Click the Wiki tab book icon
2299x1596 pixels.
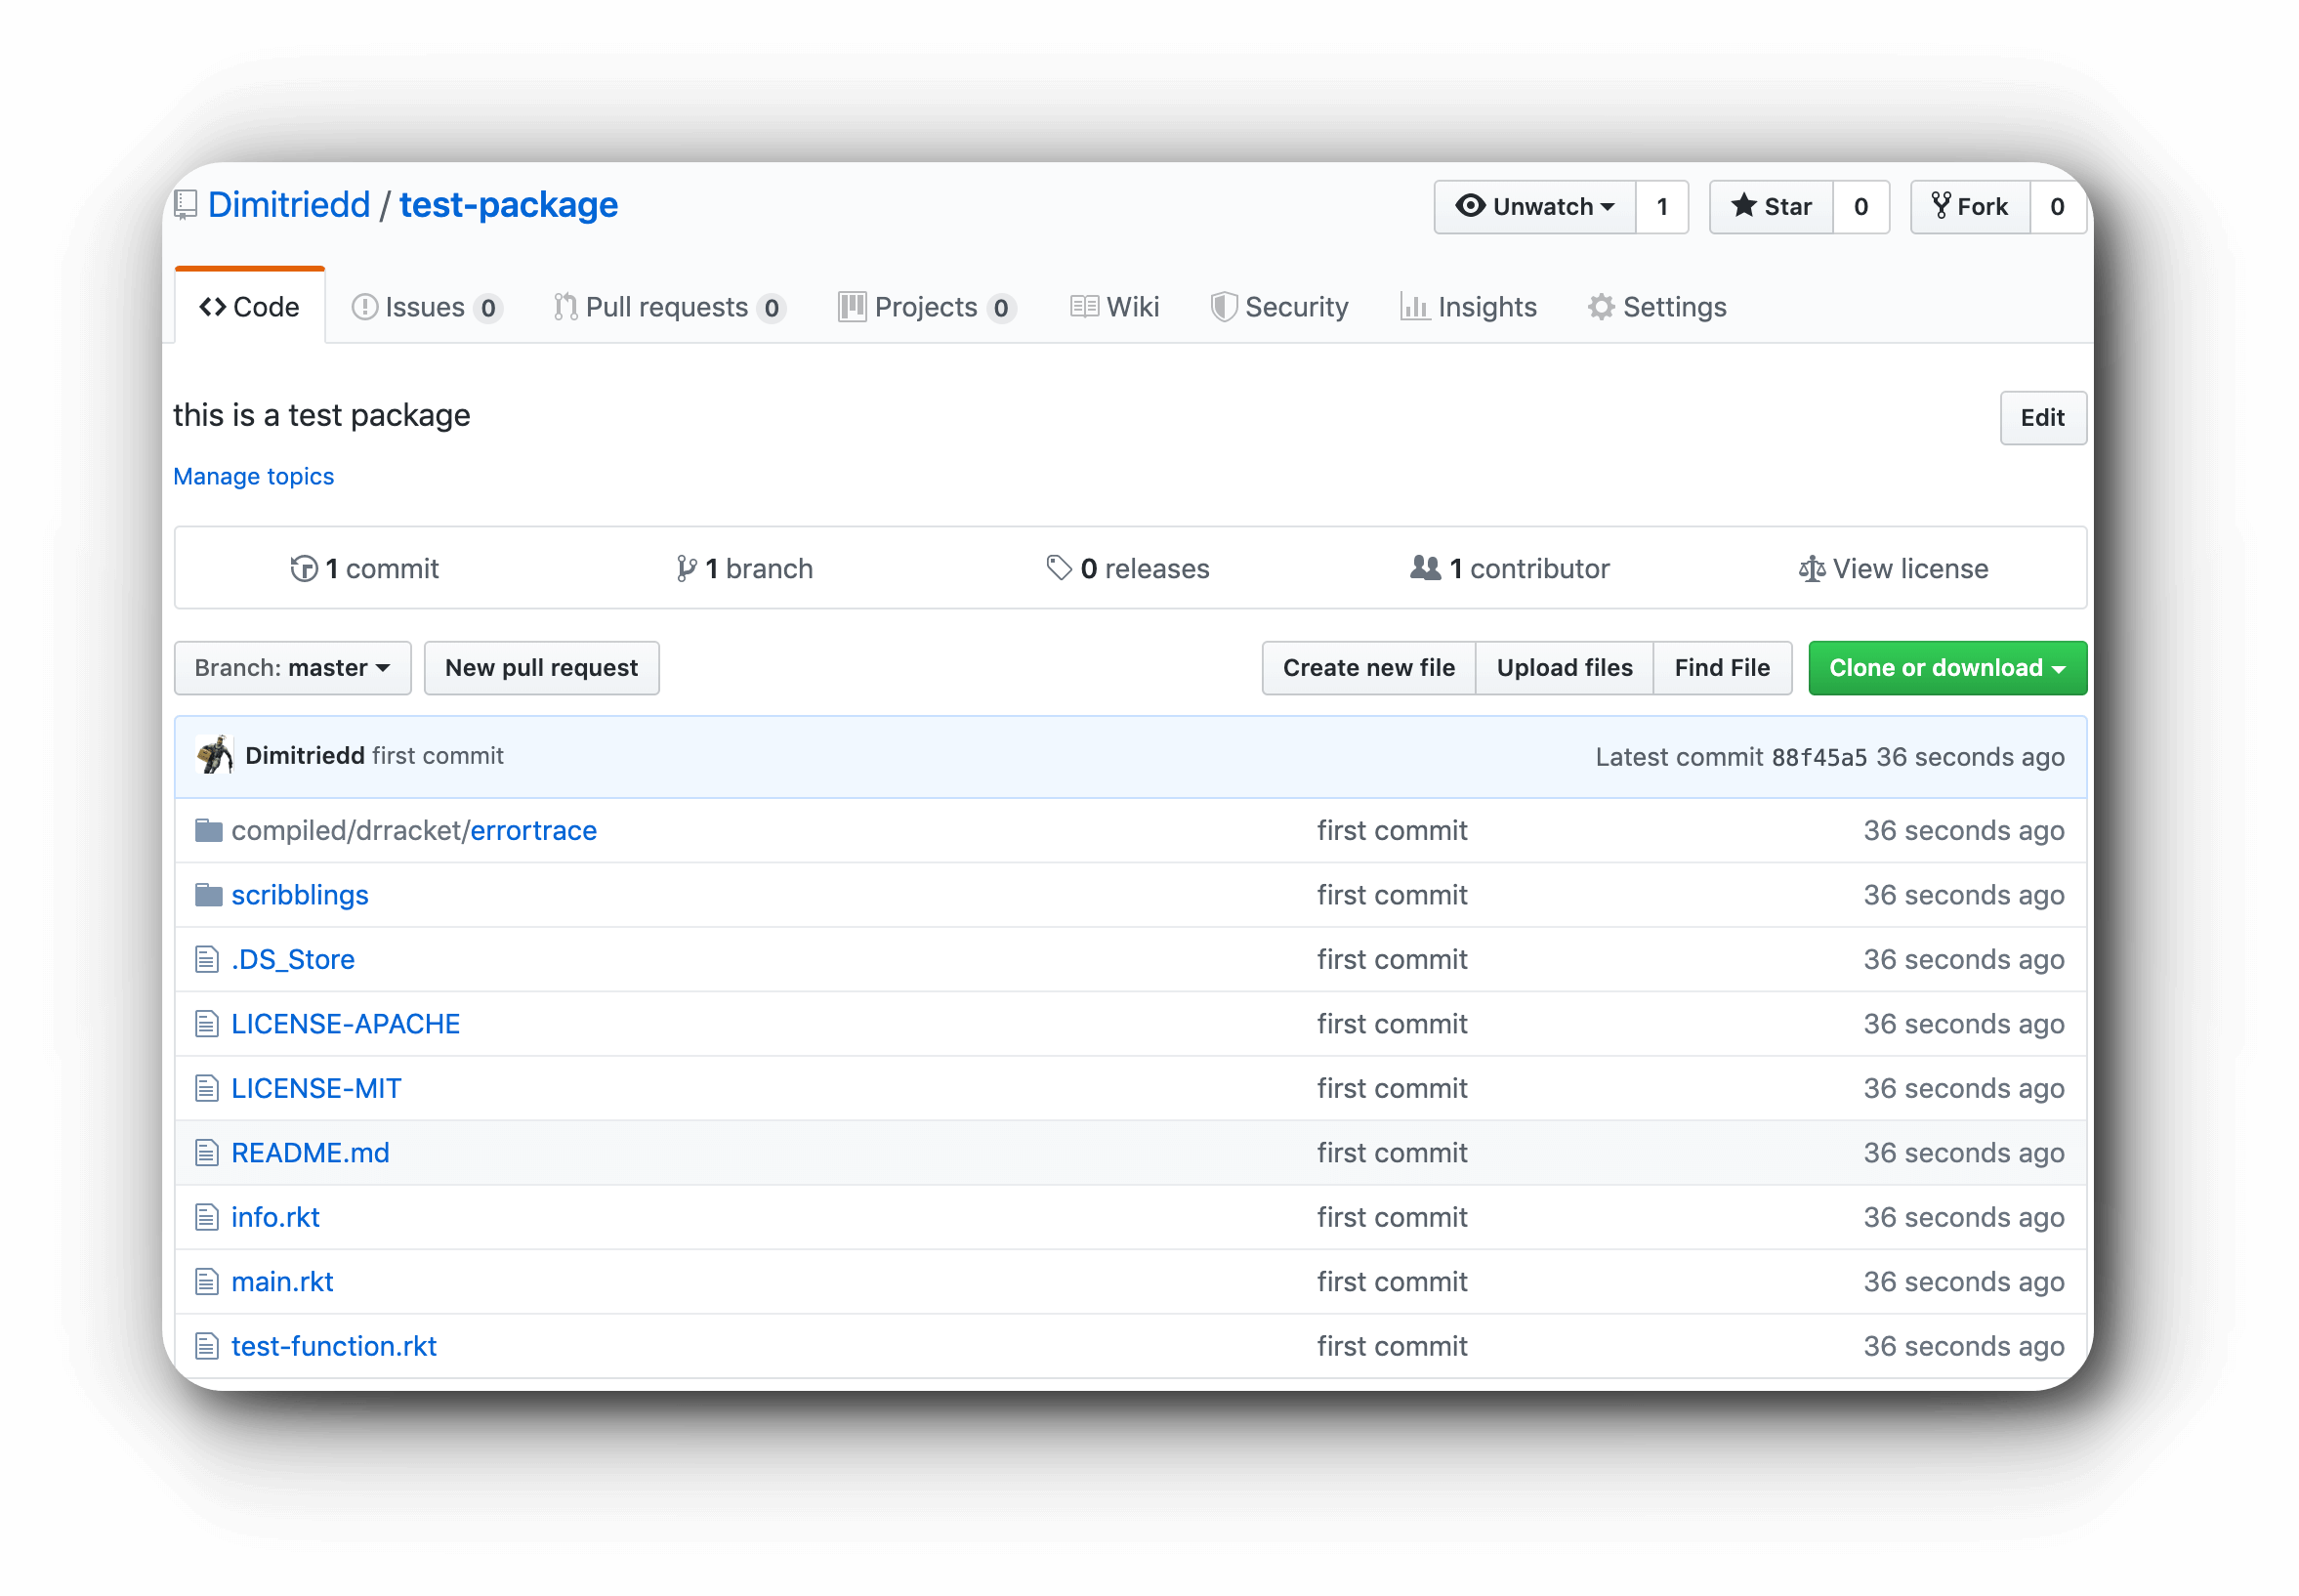click(1084, 306)
